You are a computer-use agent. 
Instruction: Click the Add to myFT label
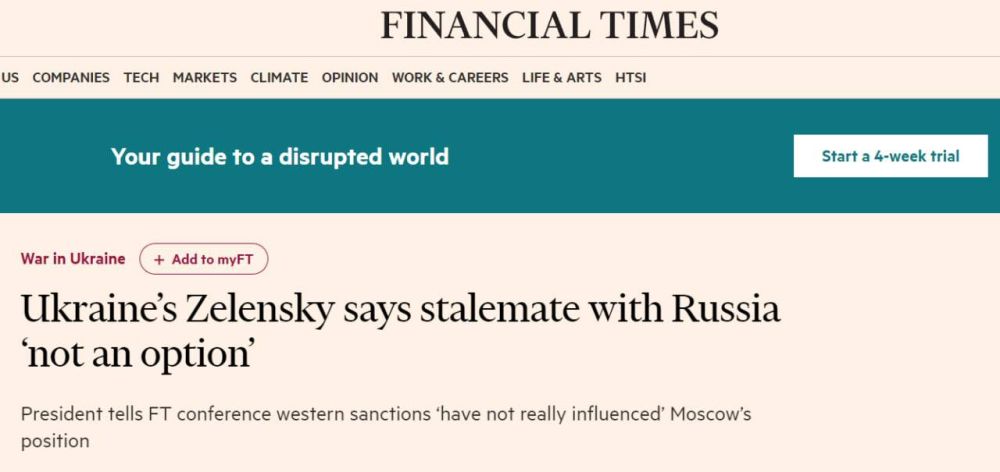click(212, 259)
